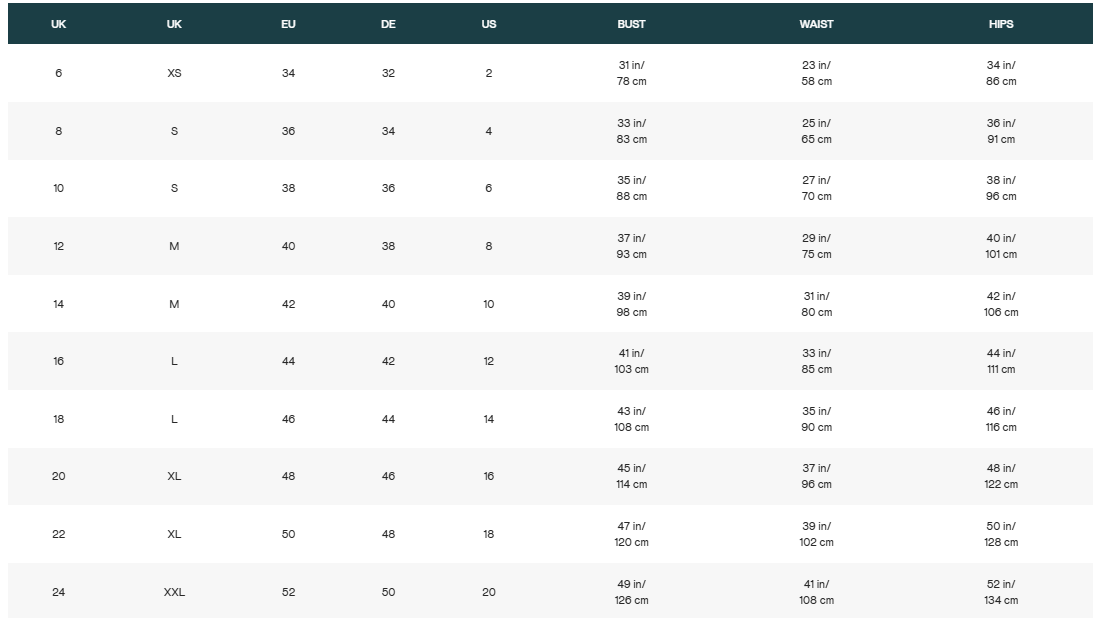1100x618 pixels.
Task: Click the BUST column header
Action: point(631,24)
